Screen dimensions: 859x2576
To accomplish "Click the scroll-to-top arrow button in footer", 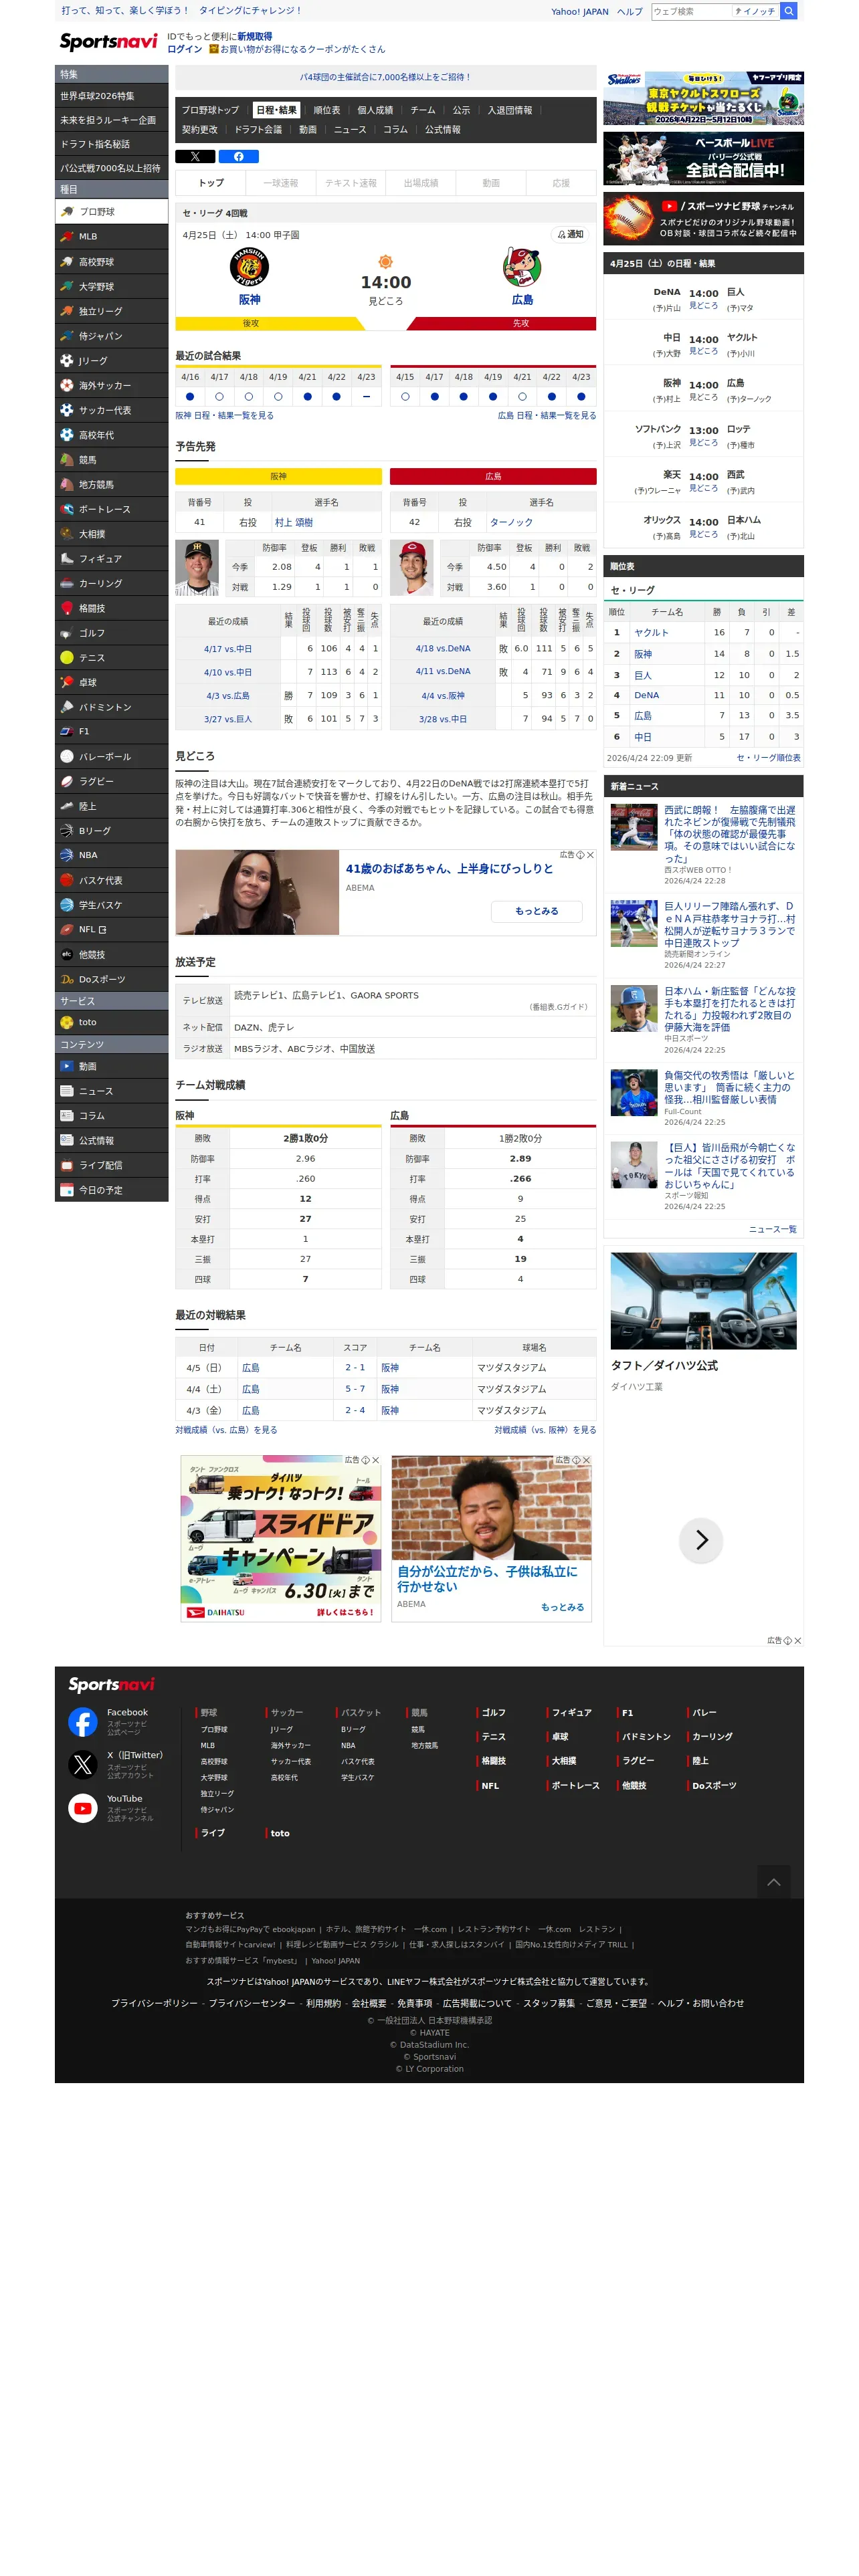I will click(x=773, y=1881).
